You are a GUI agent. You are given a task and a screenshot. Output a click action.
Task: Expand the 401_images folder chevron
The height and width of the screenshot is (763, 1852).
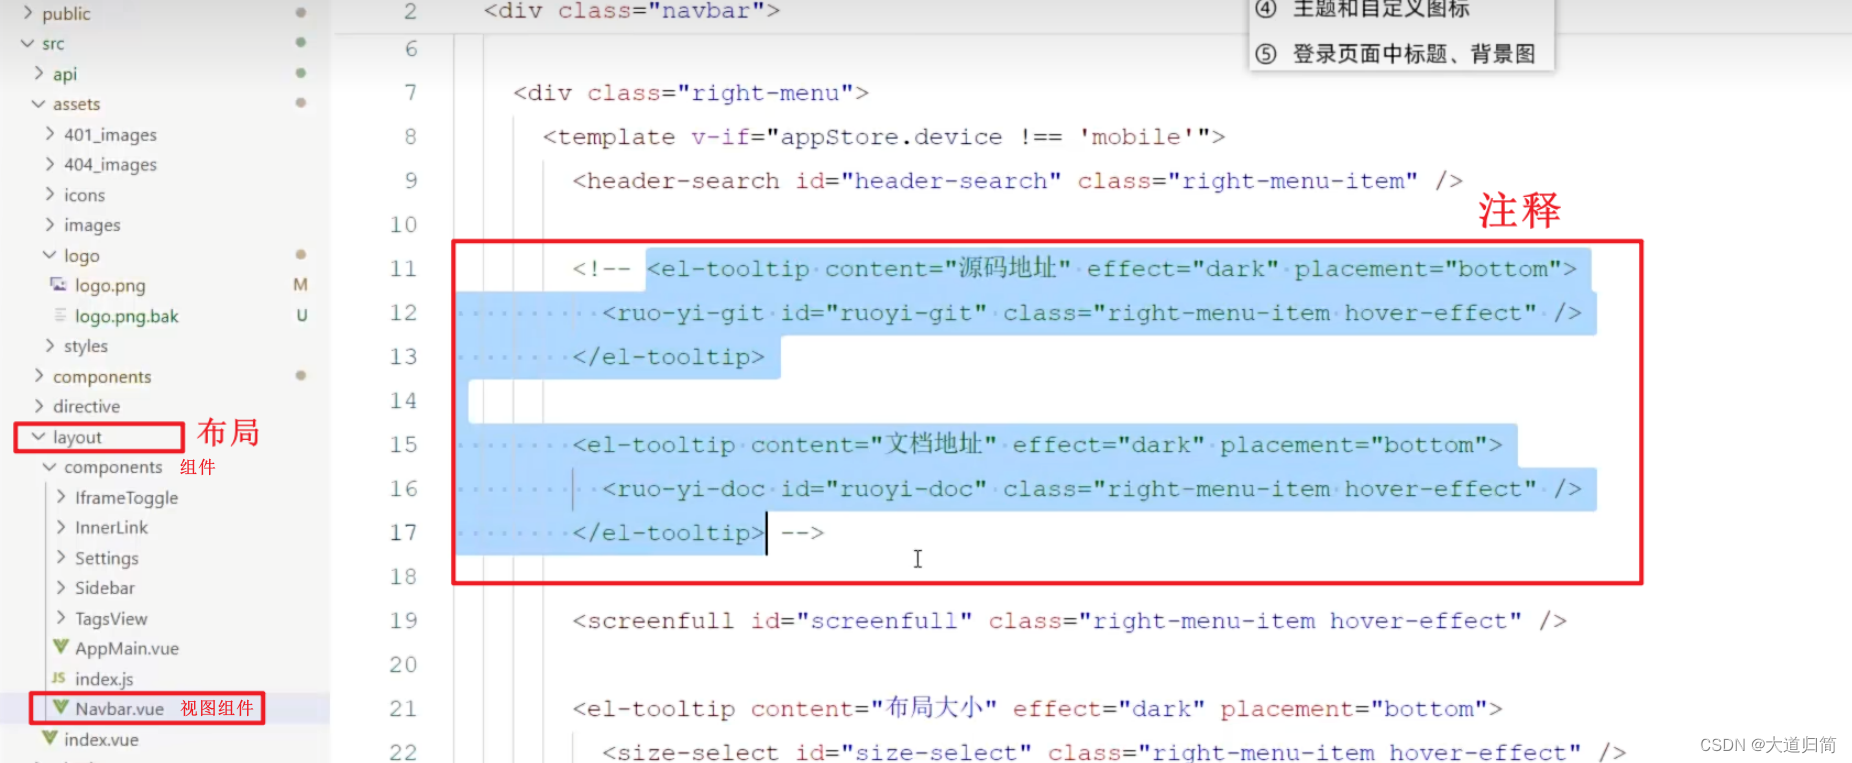[50, 133]
